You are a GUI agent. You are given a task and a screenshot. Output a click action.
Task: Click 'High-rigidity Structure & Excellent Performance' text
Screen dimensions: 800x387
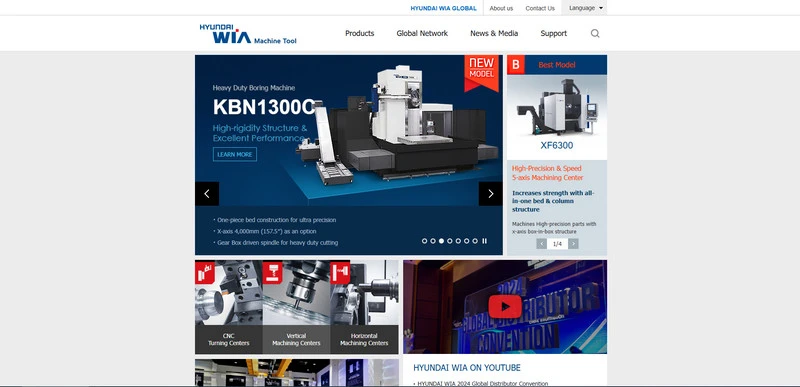click(x=260, y=133)
